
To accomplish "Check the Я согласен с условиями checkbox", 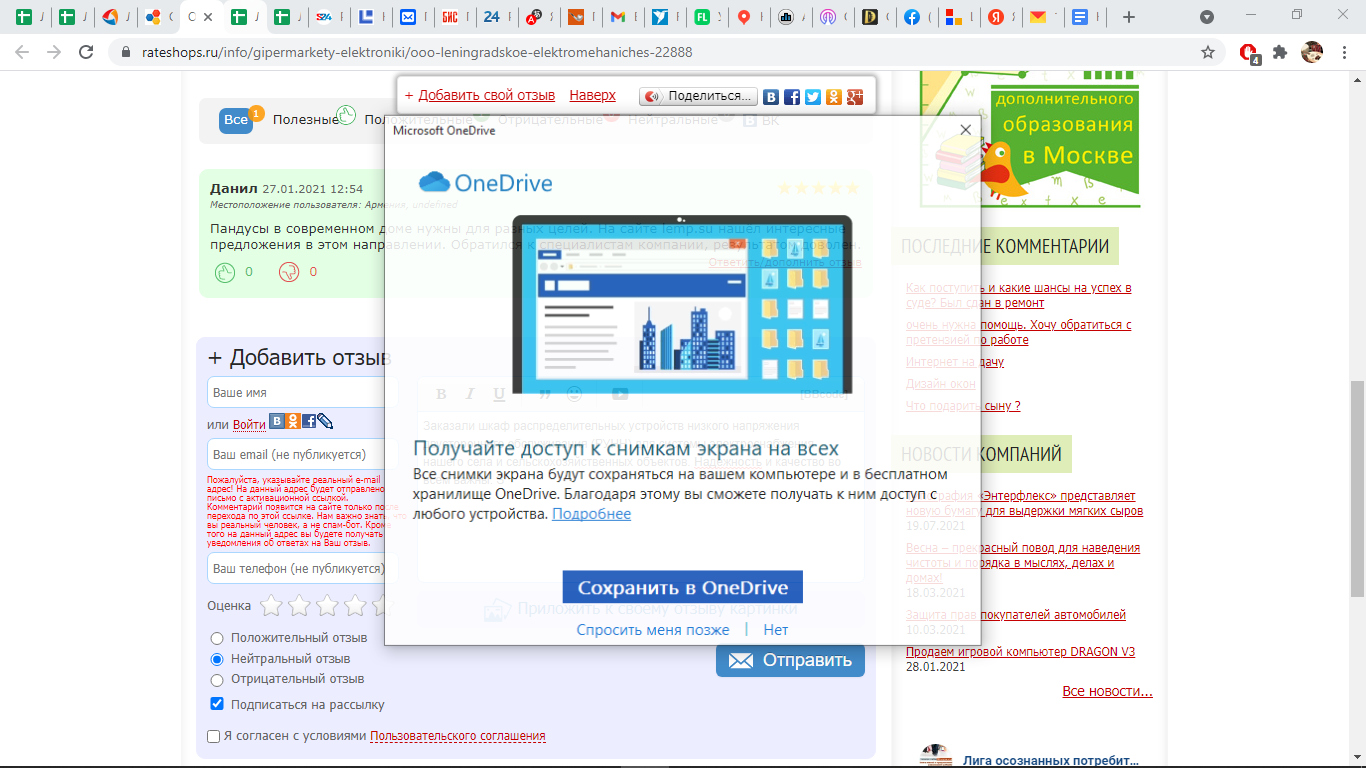I will pos(213,736).
